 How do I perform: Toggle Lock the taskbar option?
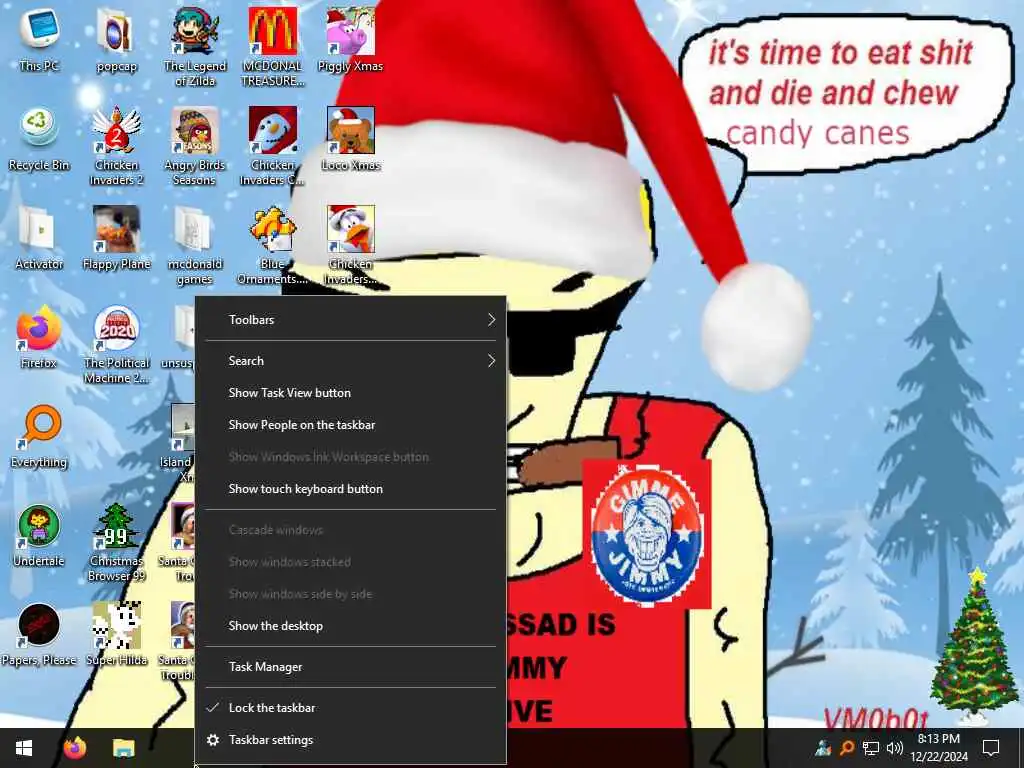click(x=351, y=707)
